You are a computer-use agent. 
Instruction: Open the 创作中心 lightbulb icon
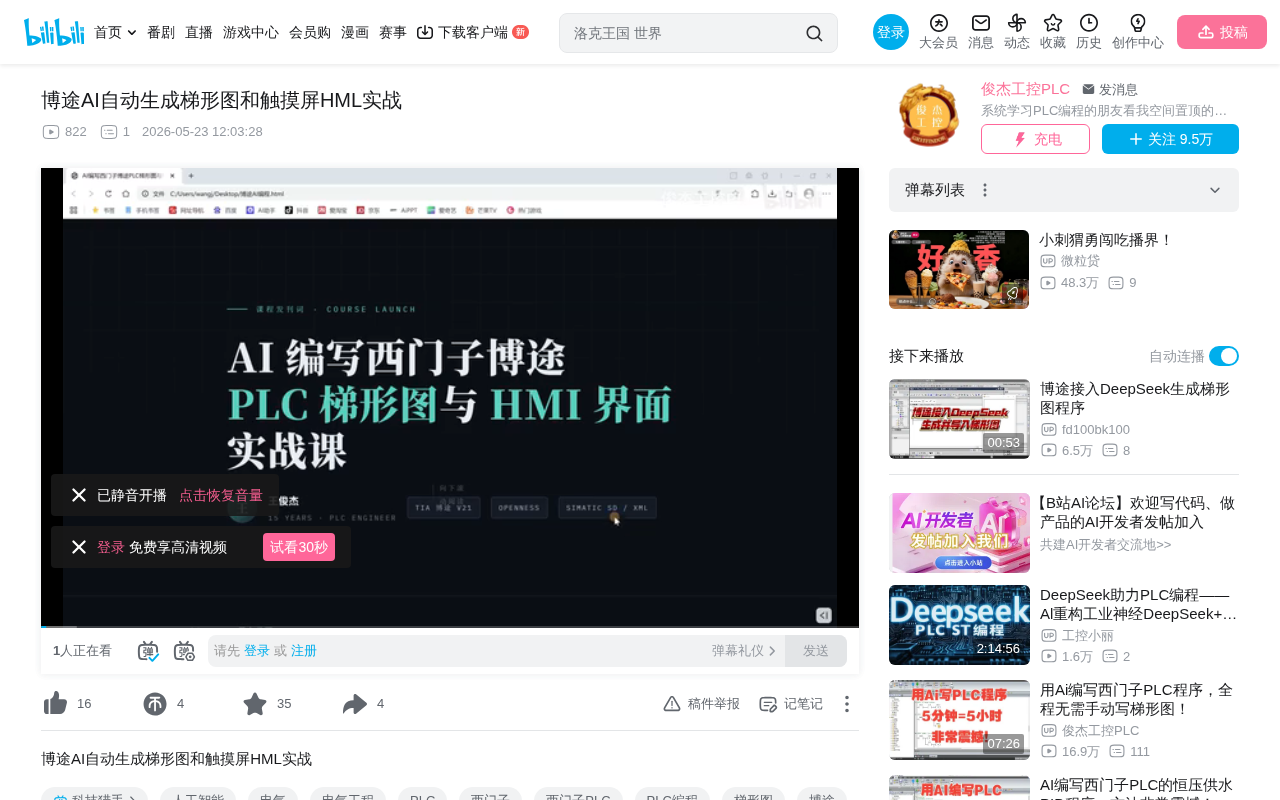tap(1138, 23)
